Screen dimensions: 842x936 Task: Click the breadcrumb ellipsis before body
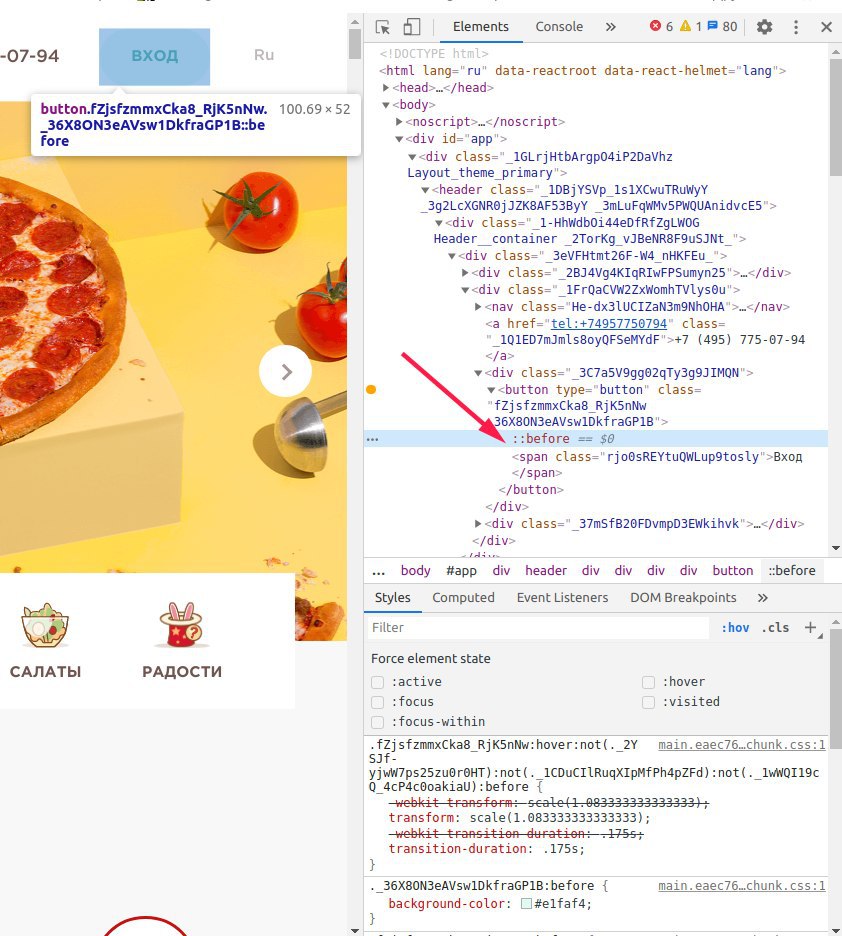378,572
